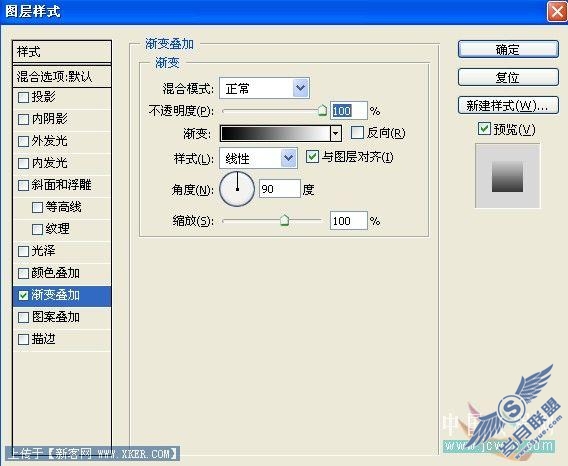Toggle the 光泽 satin checkbox
Viewport: 568px width, 466px height.
click(24, 251)
